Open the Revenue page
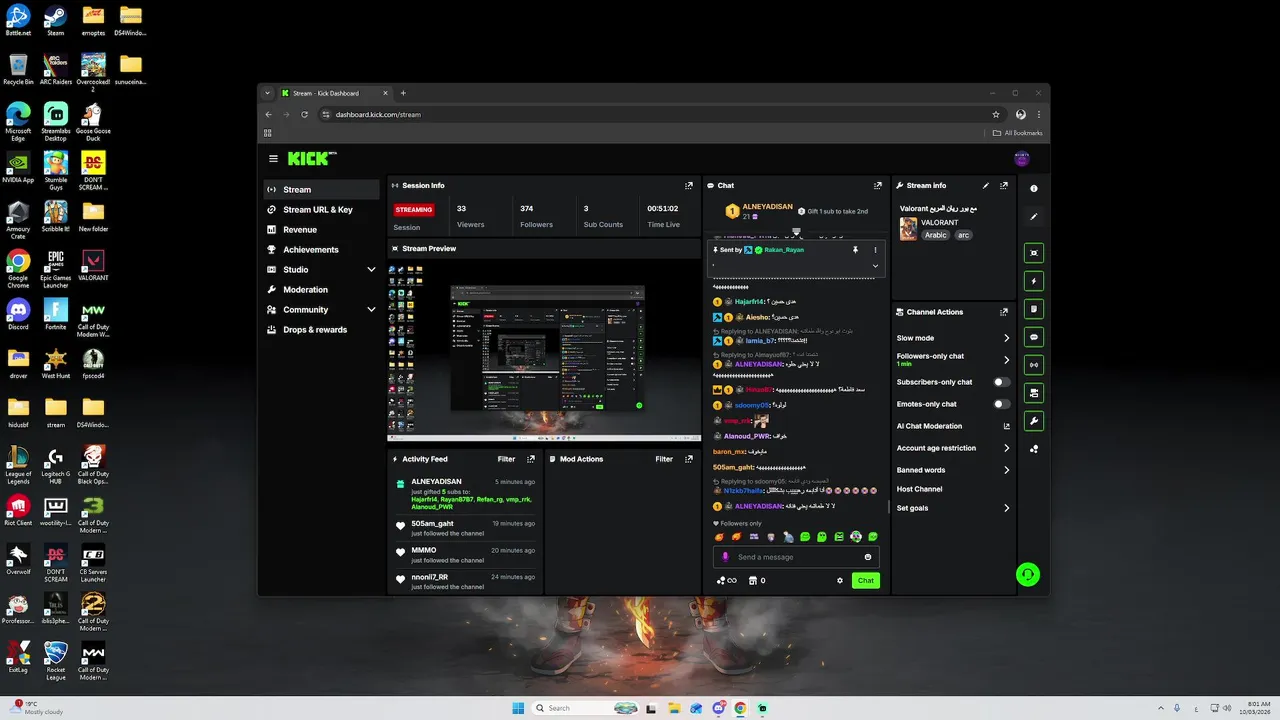This screenshot has height=720, width=1280. pyautogui.click(x=322, y=229)
